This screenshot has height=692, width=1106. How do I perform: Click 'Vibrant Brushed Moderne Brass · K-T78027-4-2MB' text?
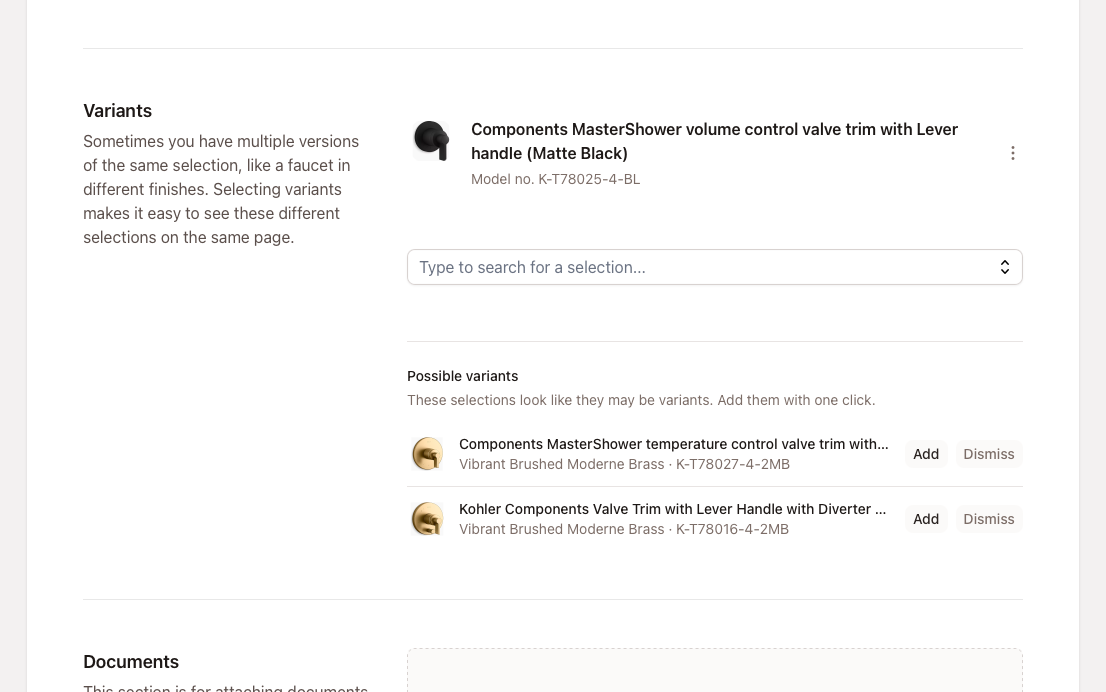click(624, 464)
